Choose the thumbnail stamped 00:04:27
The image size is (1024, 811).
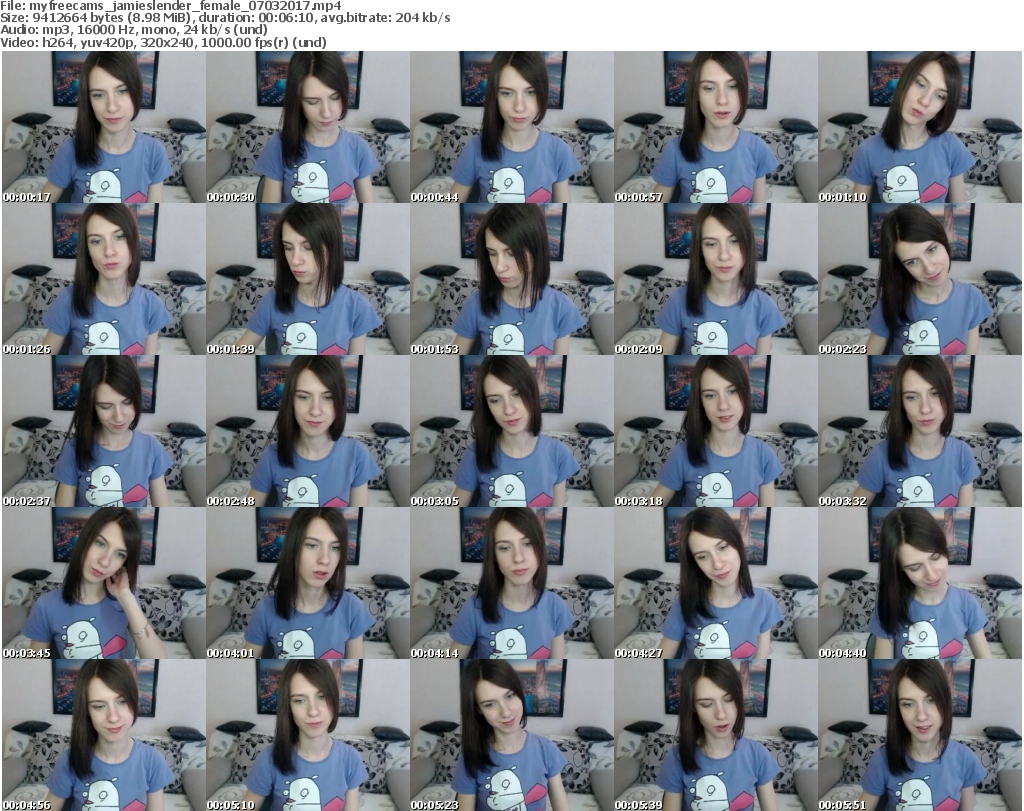(x=716, y=583)
